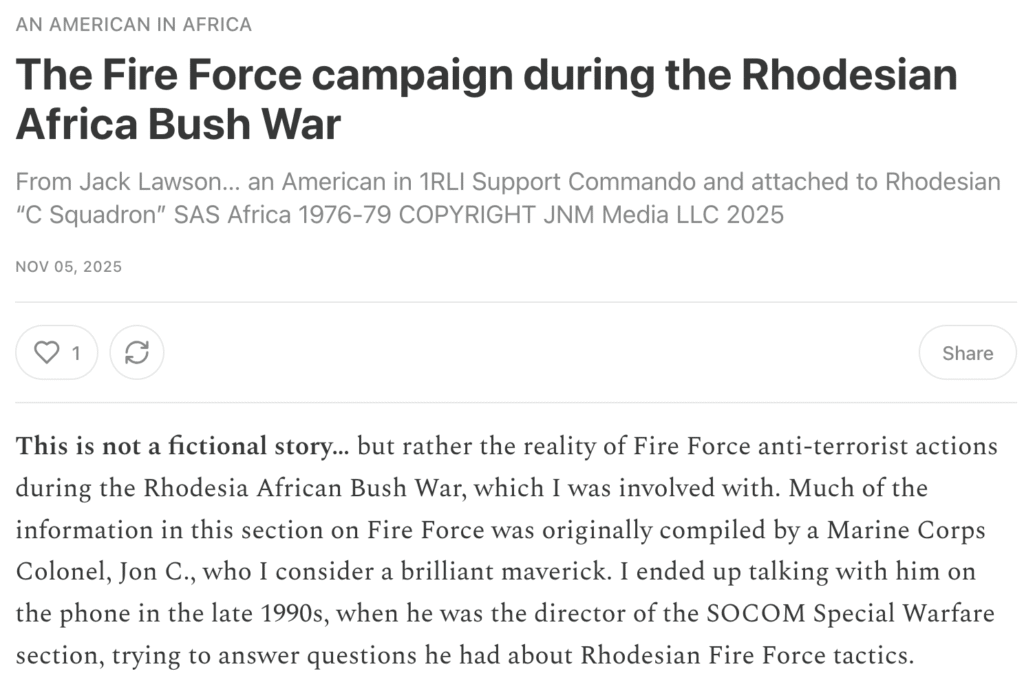
Task: Click the heart icon to like the post
Action: tap(46, 353)
